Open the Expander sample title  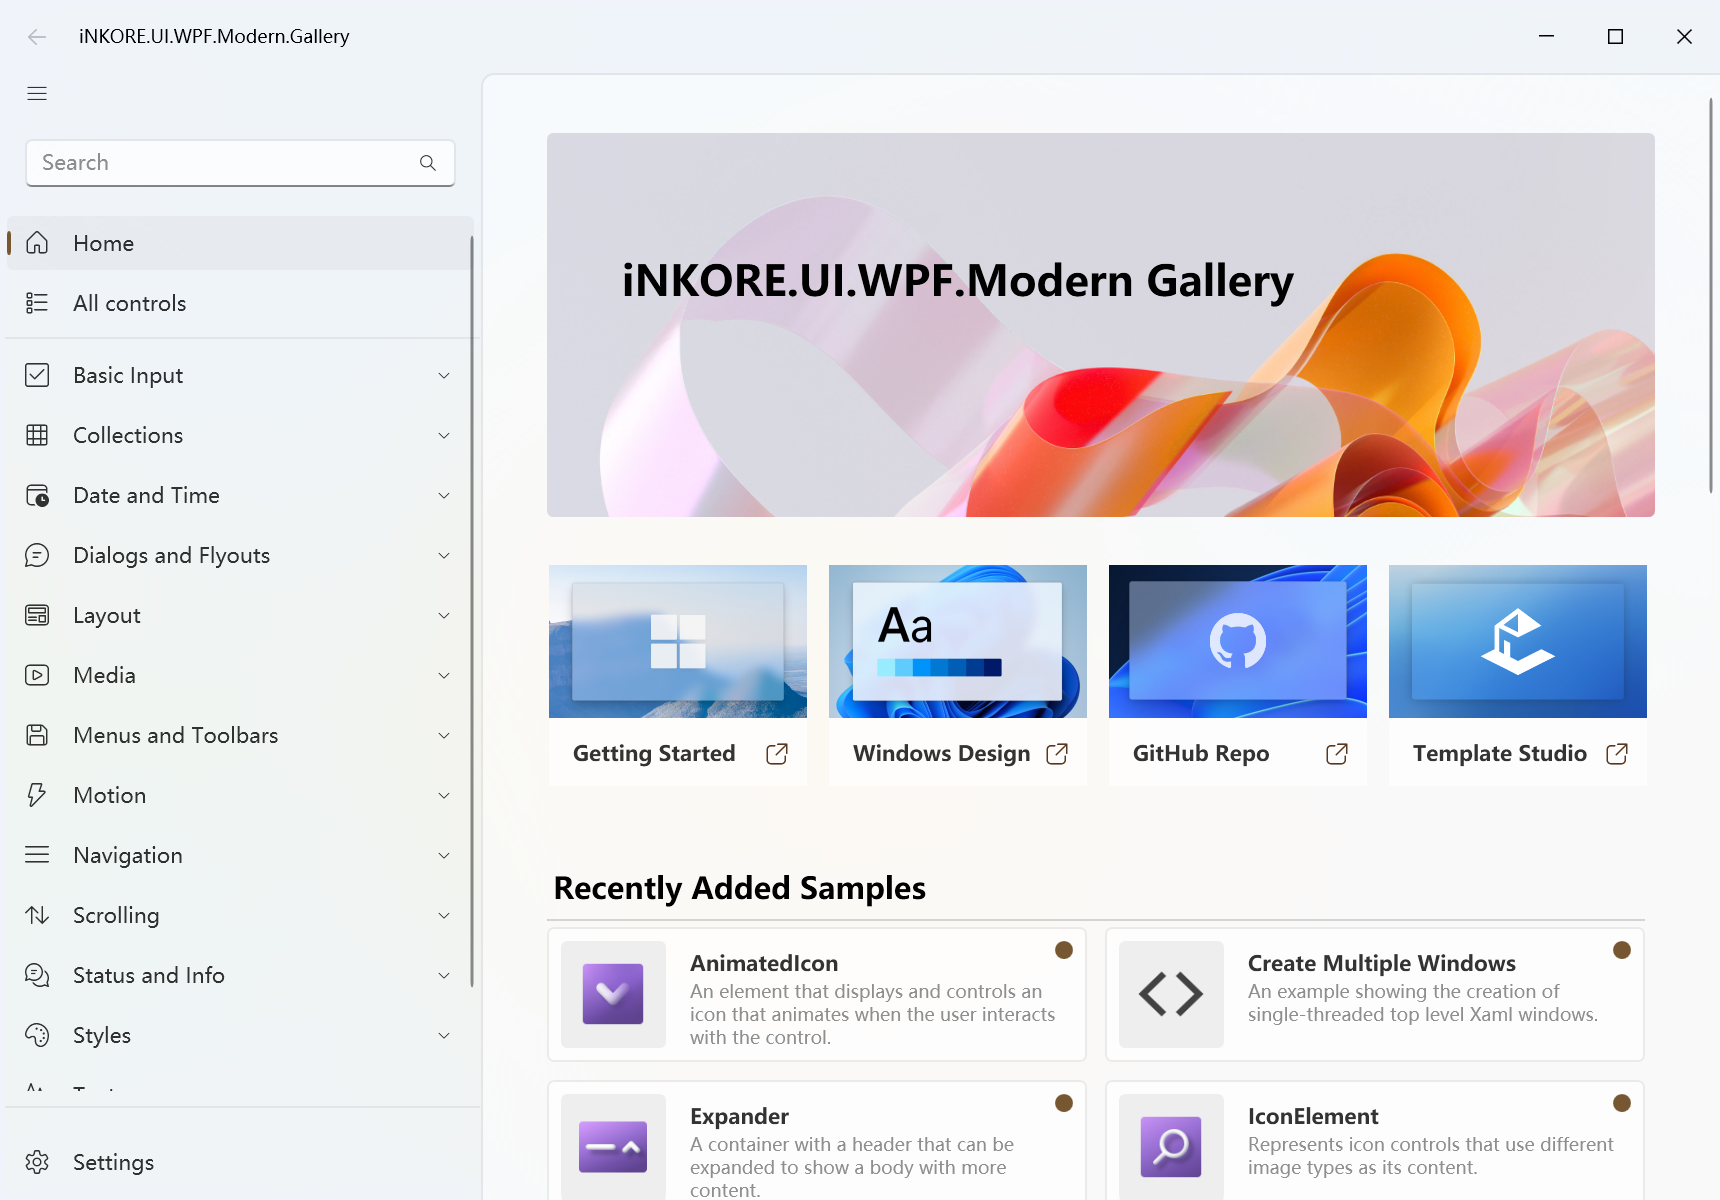pyautogui.click(x=739, y=1116)
